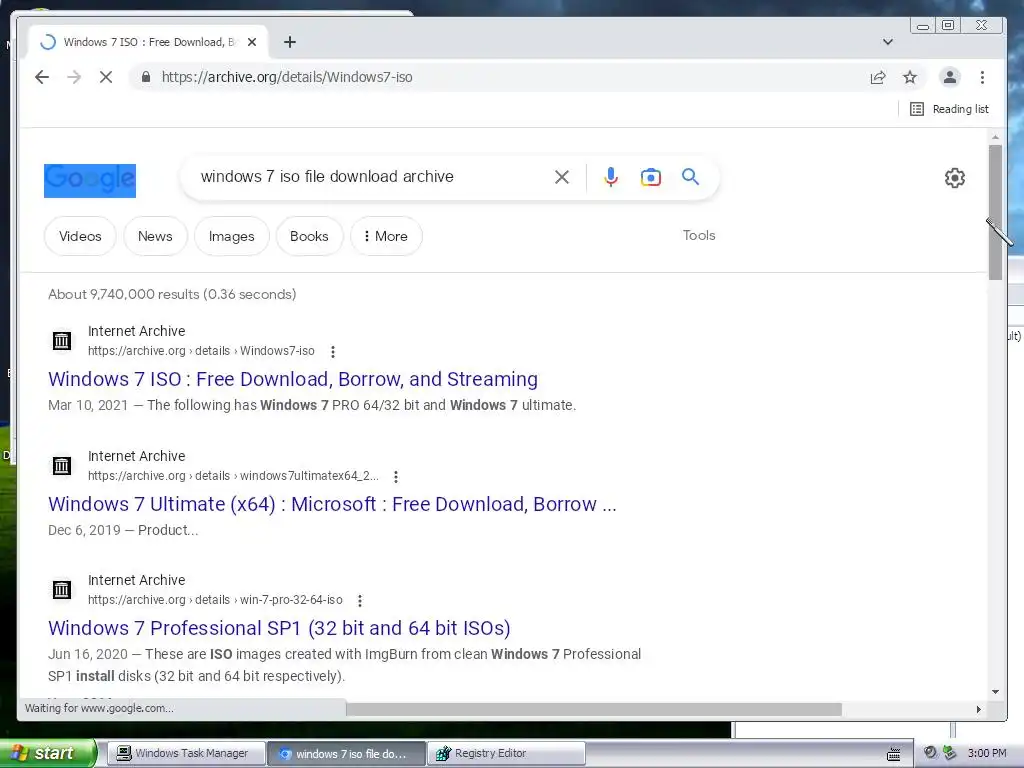Open the Windows start menu
This screenshot has width=1024, height=768.
point(47,753)
